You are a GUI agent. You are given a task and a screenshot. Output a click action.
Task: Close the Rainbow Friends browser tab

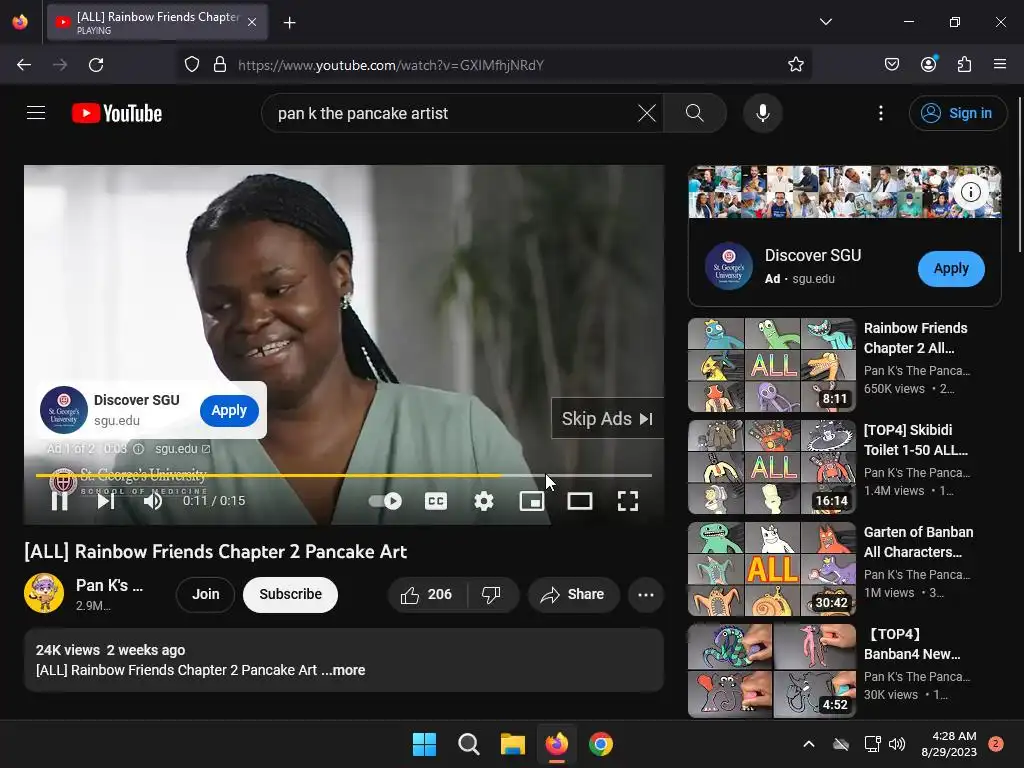point(252,23)
